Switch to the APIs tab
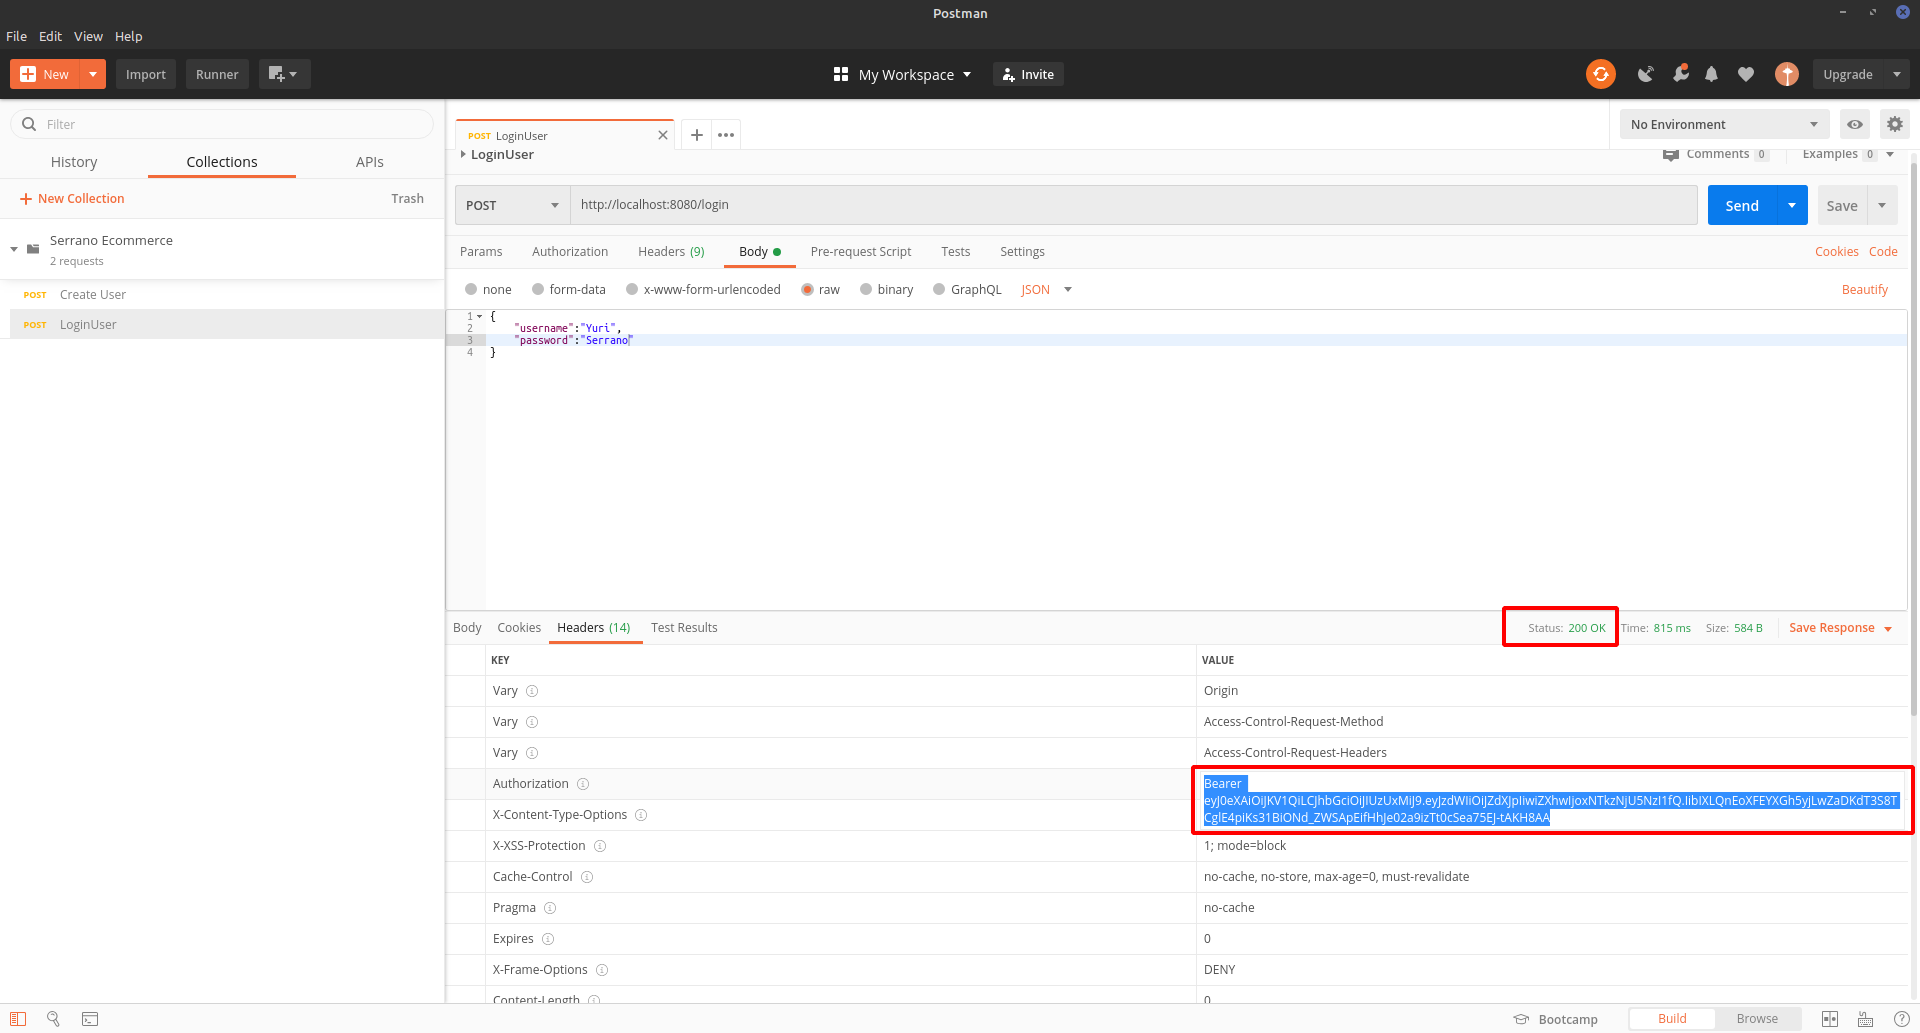The width and height of the screenshot is (1920, 1033). pyautogui.click(x=370, y=162)
